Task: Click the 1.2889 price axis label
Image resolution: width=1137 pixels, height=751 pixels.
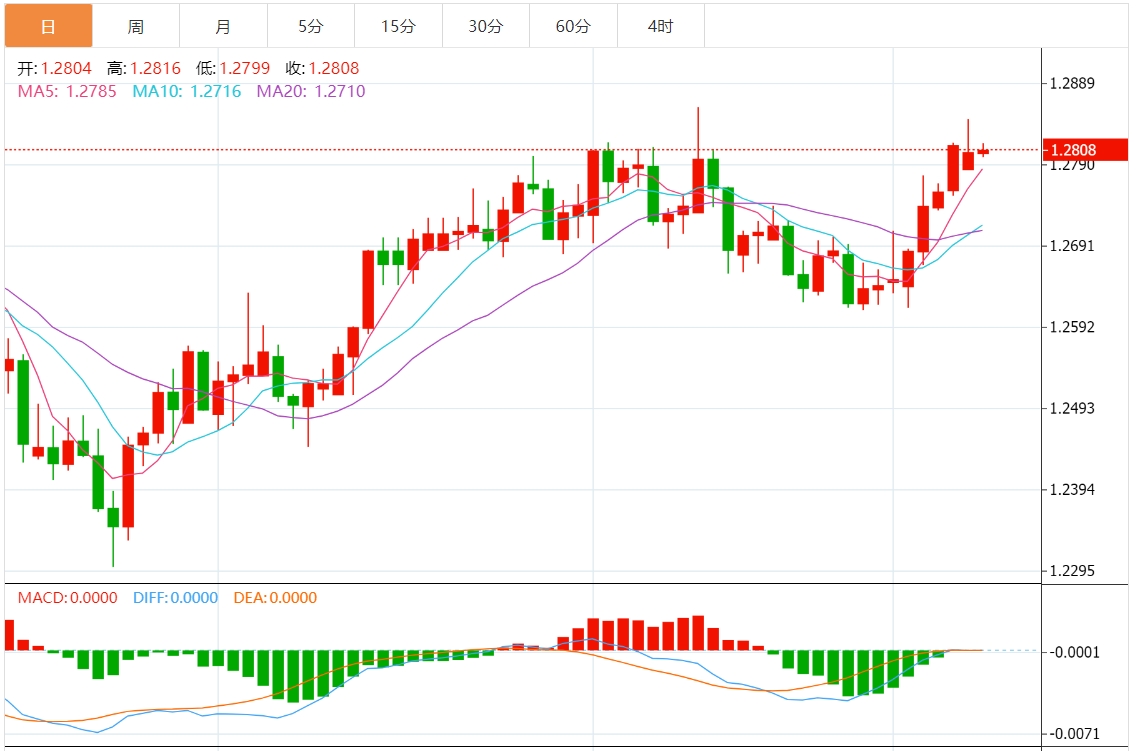Action: coord(1072,83)
